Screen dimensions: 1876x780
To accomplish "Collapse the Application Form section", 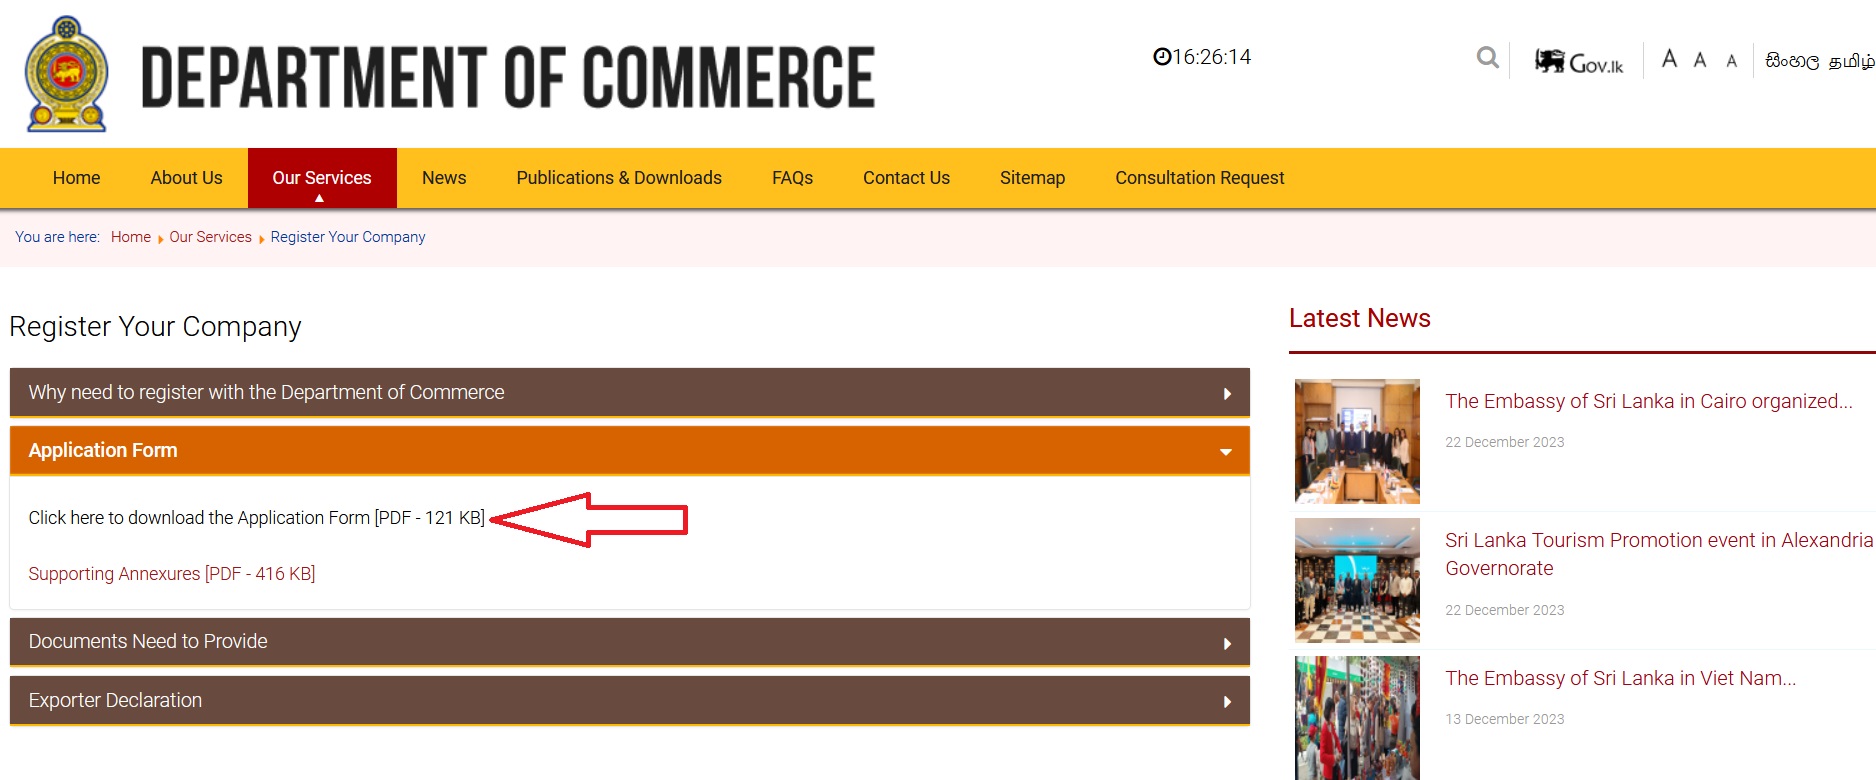I will (630, 450).
